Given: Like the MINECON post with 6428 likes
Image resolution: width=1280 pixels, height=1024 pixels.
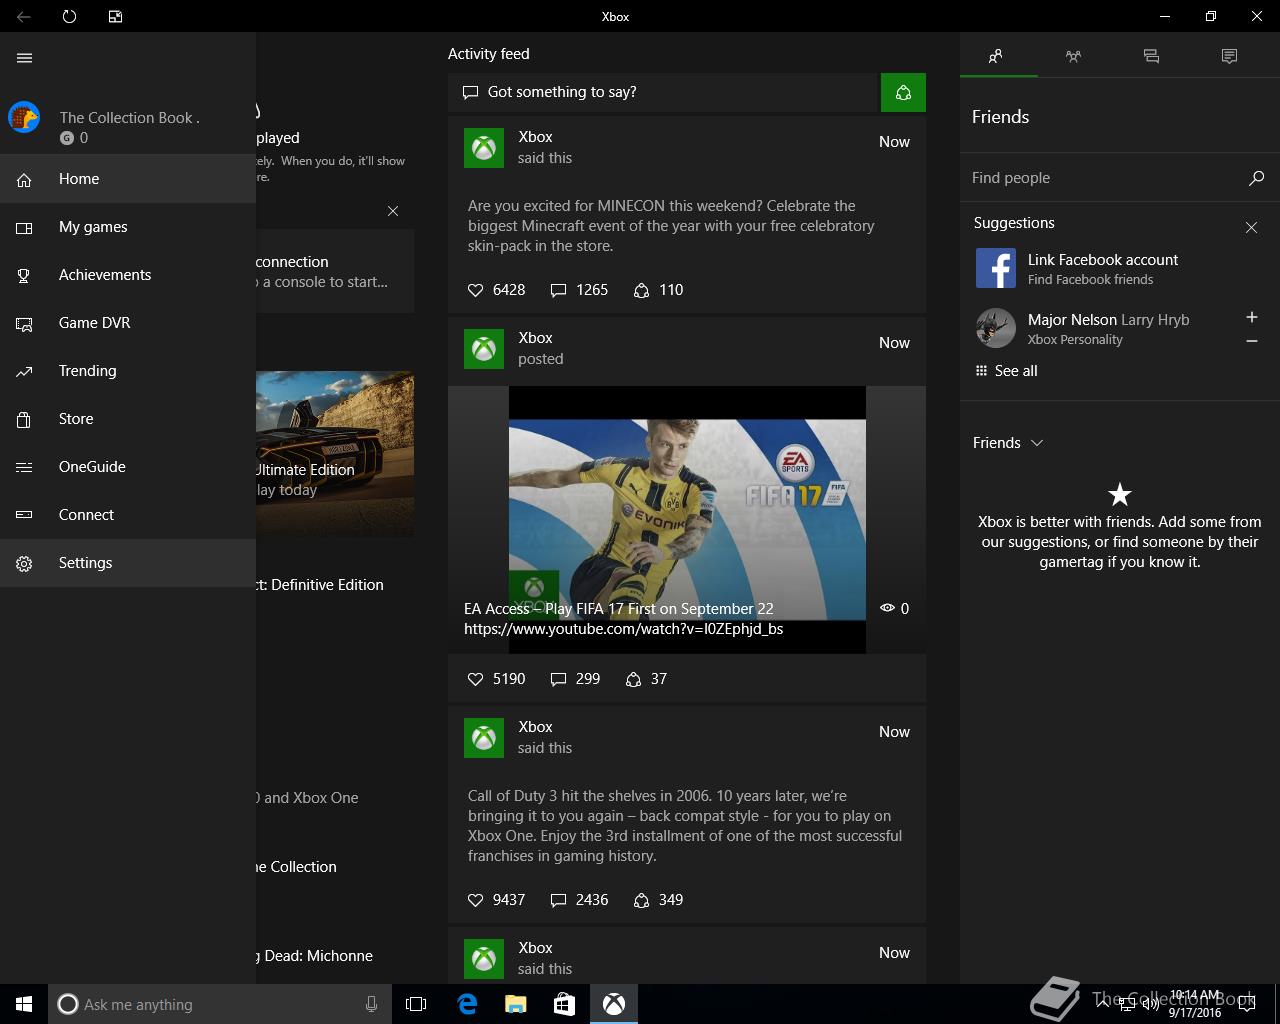Looking at the screenshot, I should [x=496, y=290].
